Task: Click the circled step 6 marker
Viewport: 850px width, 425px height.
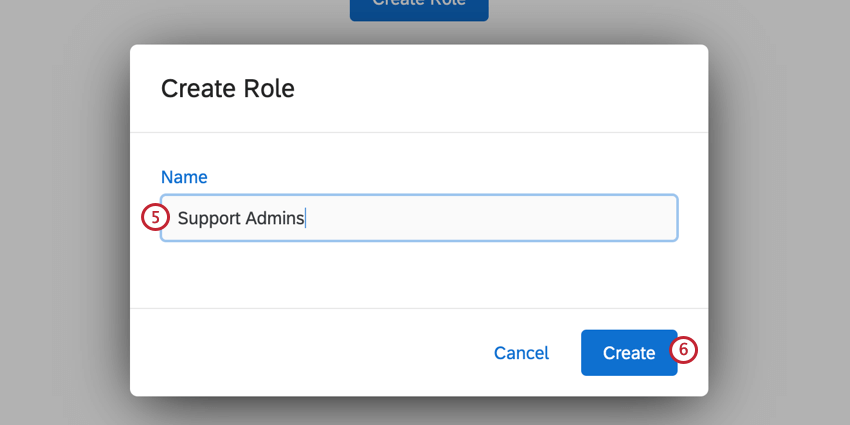Action: tap(683, 350)
